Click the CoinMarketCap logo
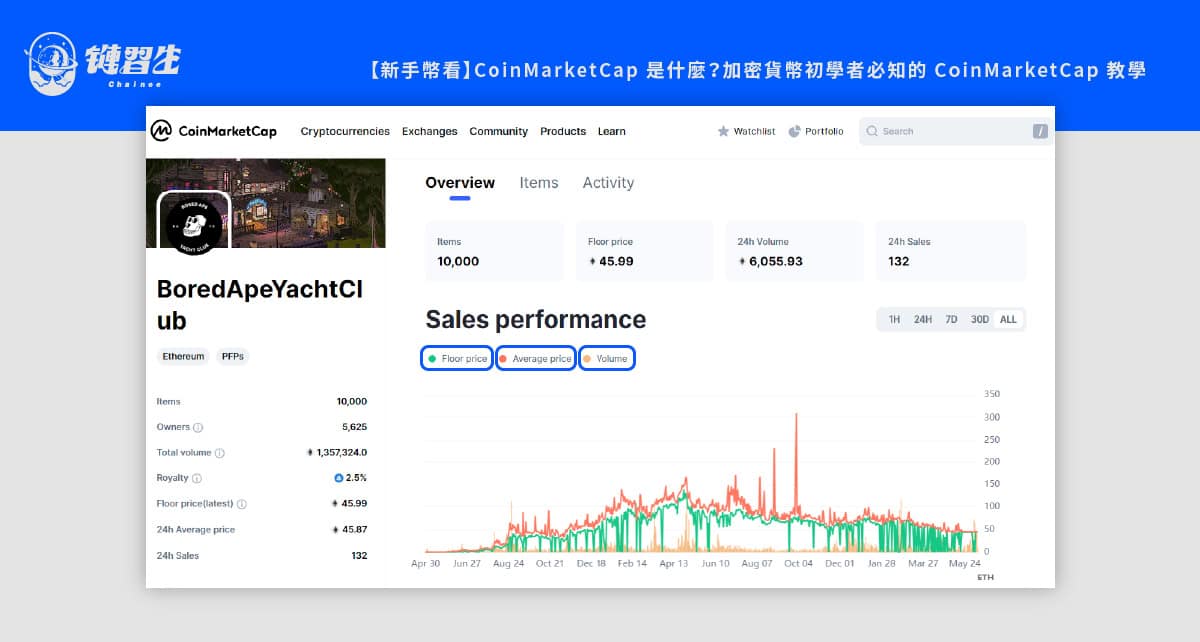 point(213,131)
